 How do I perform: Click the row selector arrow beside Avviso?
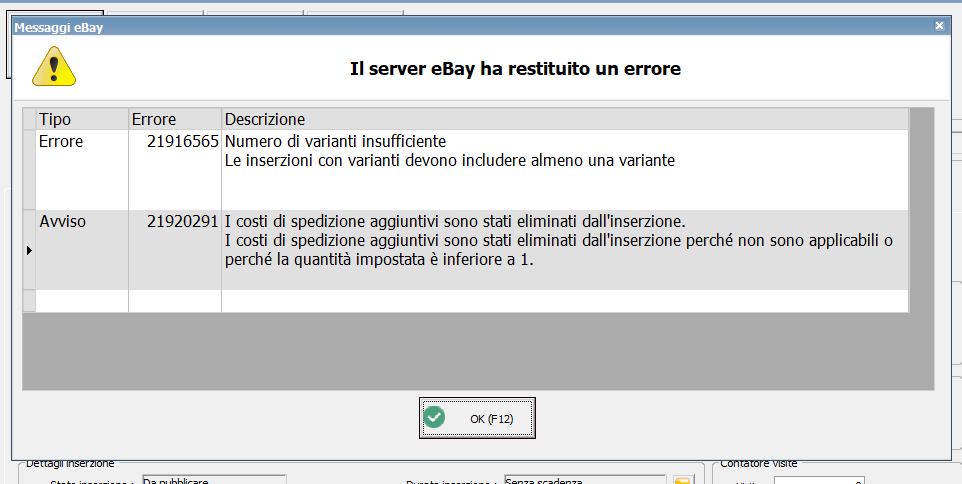pos(29,250)
